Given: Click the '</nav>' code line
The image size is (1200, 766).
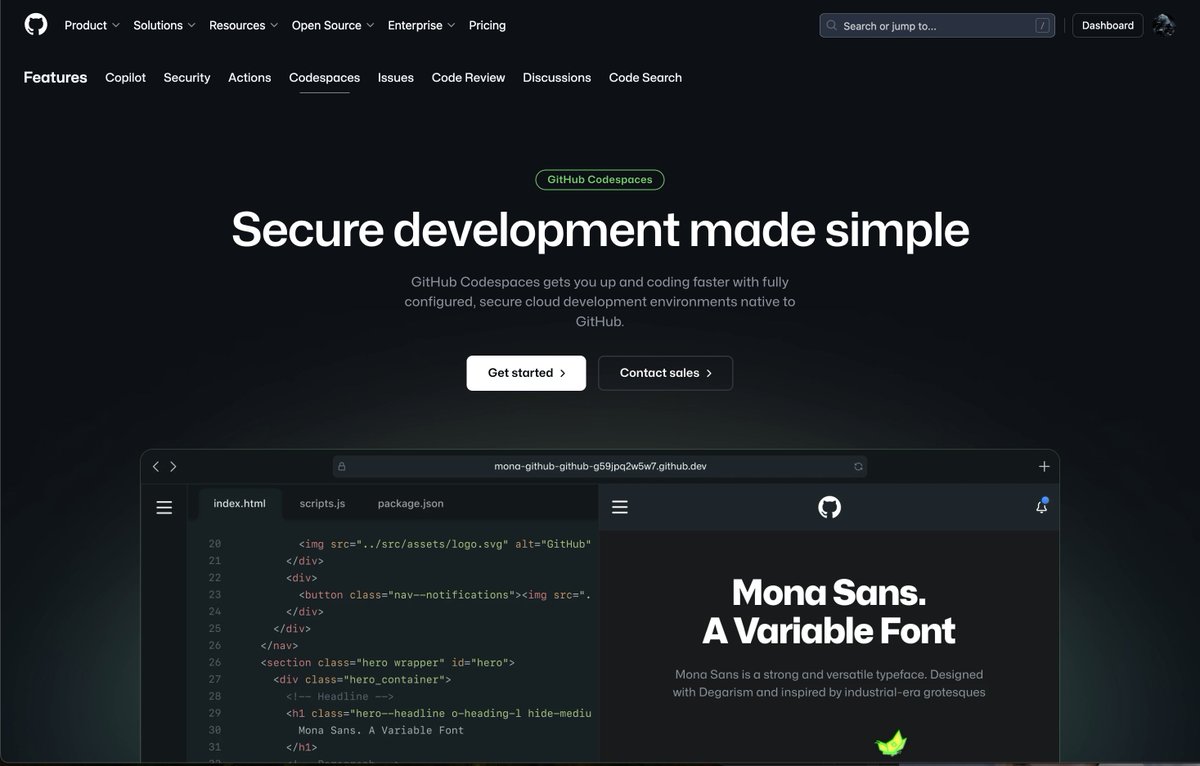Looking at the screenshot, I should 279,645.
